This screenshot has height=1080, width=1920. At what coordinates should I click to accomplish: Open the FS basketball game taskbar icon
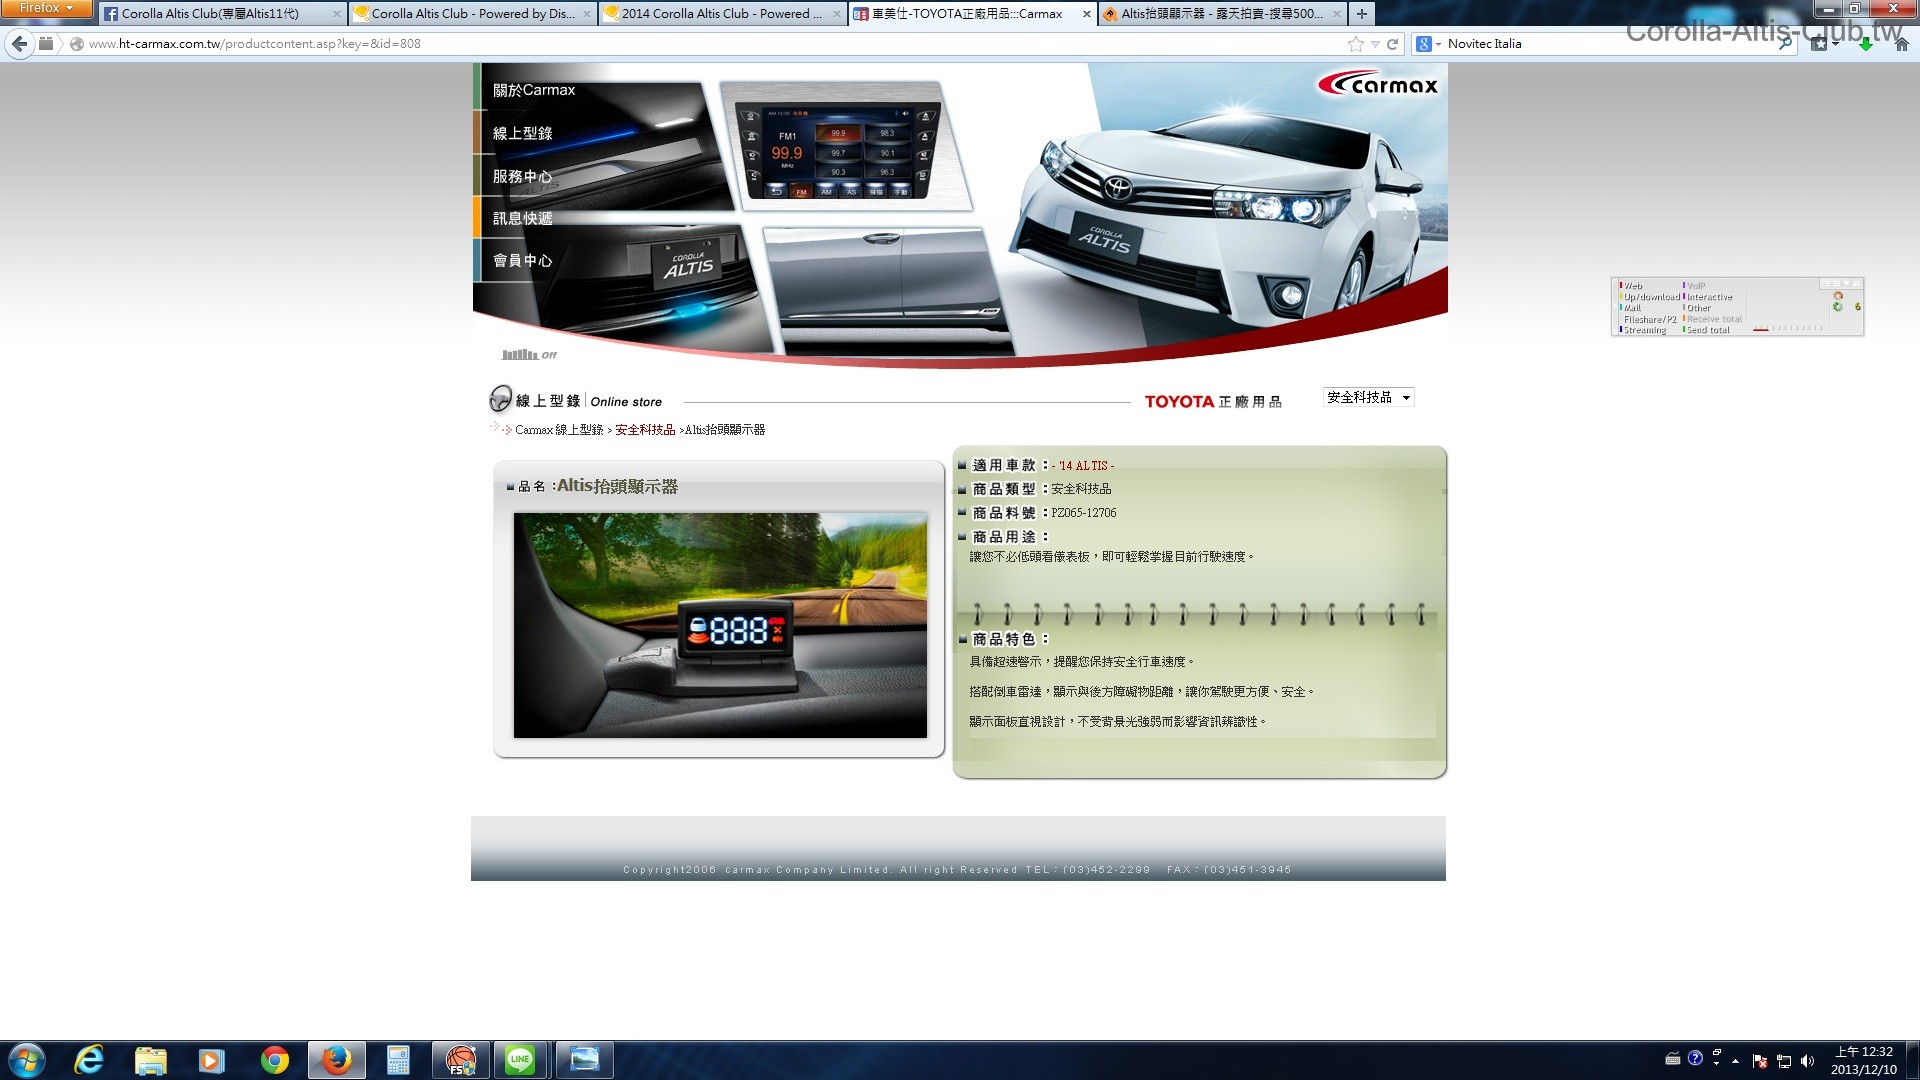click(x=460, y=1060)
